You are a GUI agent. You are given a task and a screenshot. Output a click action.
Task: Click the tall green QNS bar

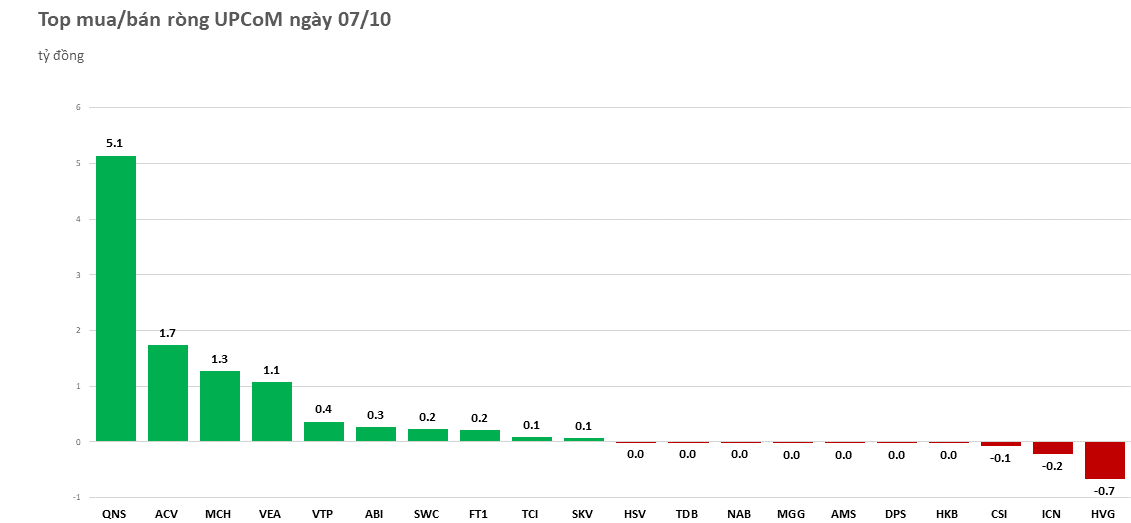pos(116,298)
